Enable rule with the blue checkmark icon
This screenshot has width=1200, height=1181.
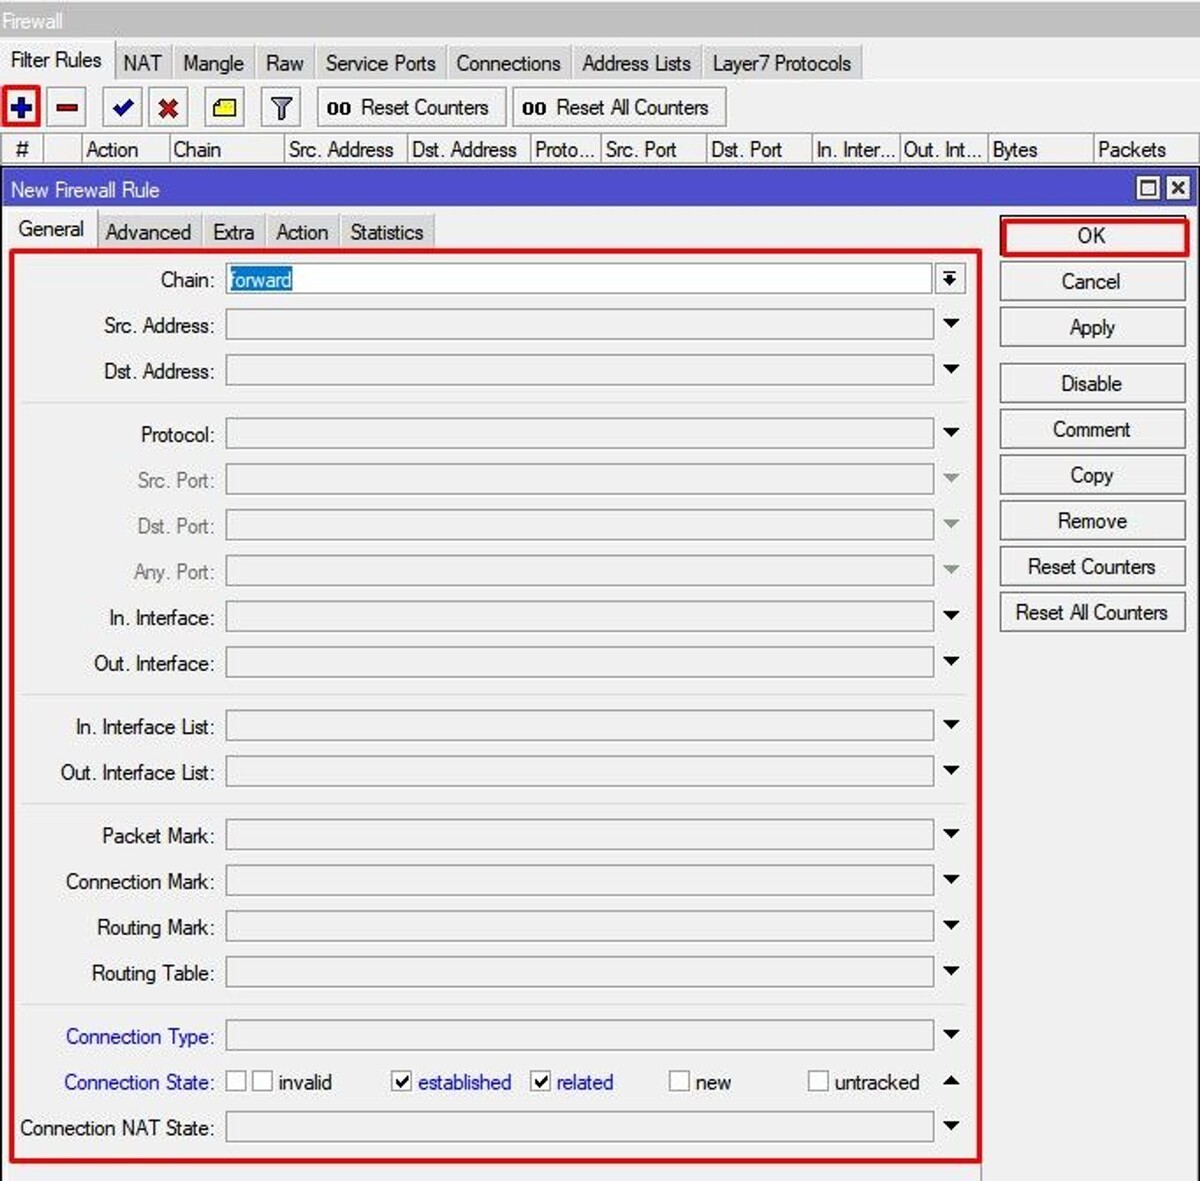(x=123, y=107)
